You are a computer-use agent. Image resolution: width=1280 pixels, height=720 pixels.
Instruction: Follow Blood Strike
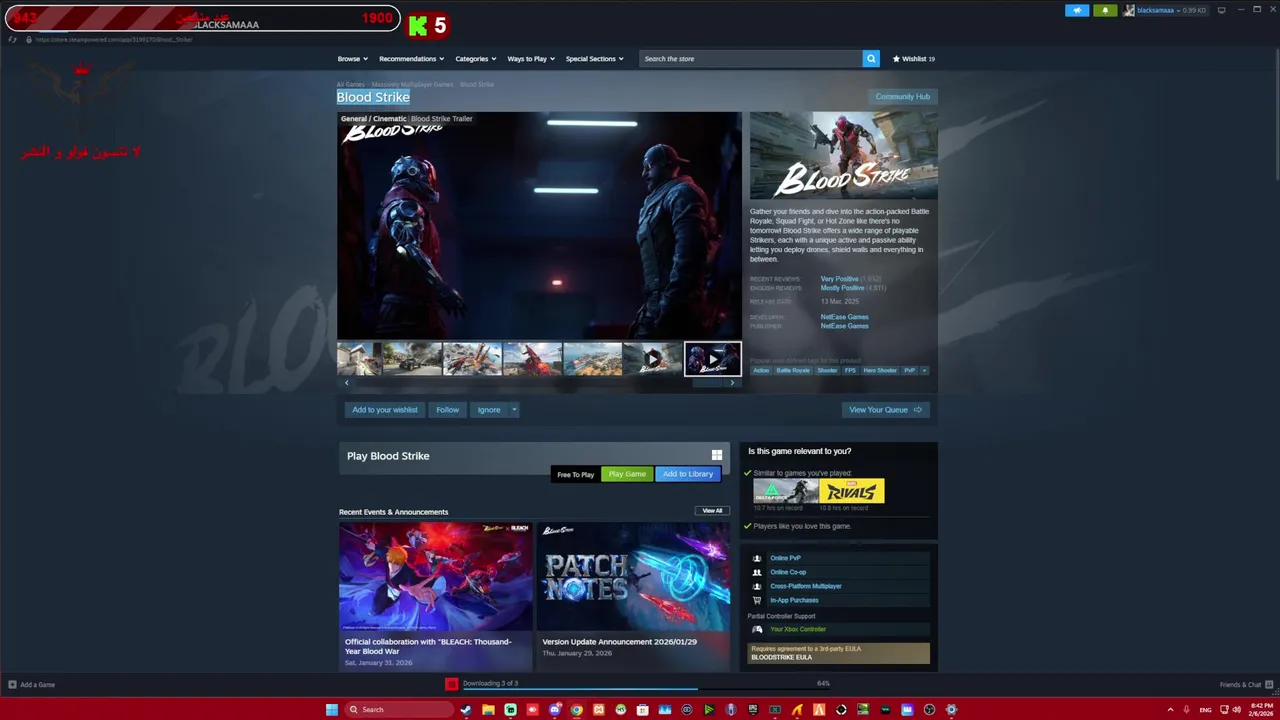(447, 409)
